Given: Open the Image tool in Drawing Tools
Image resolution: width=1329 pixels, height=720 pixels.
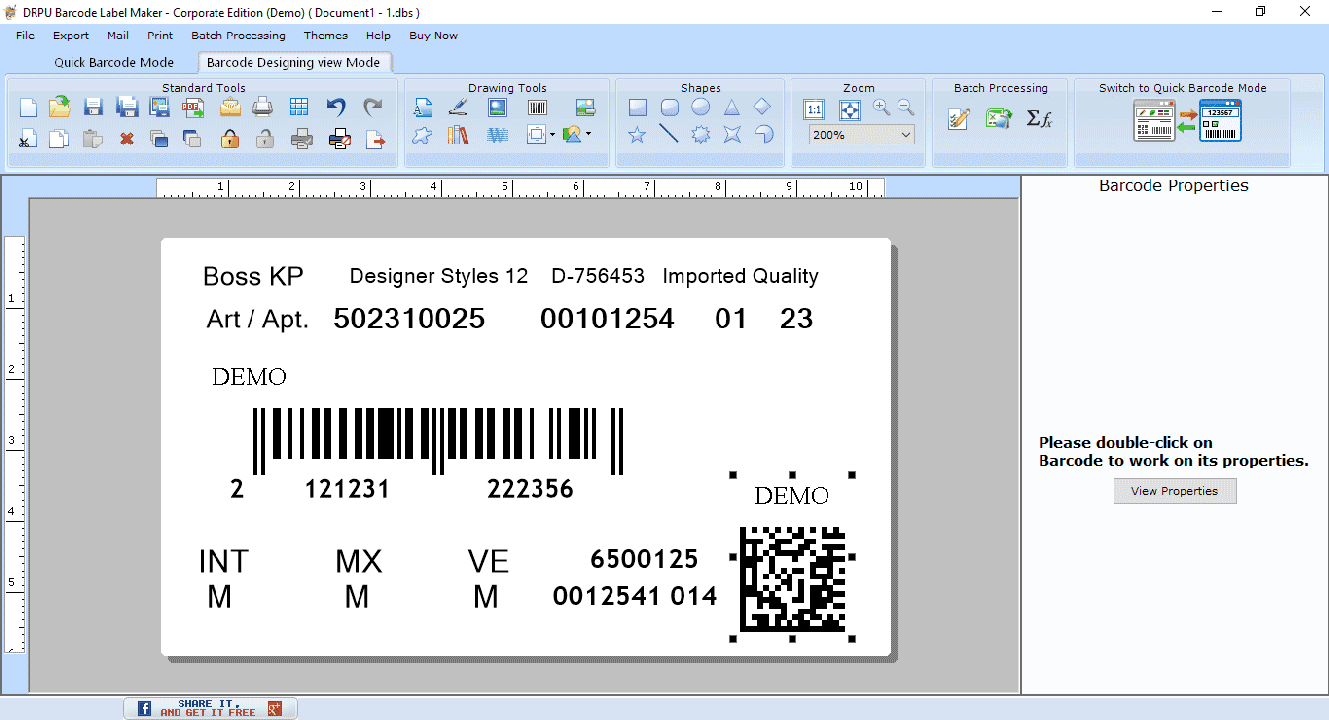Looking at the screenshot, I should point(496,106).
